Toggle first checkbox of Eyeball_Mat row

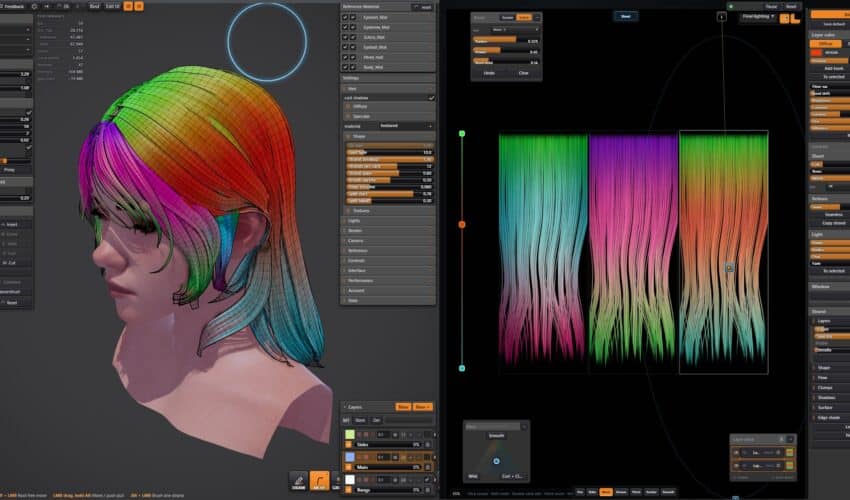(345, 47)
